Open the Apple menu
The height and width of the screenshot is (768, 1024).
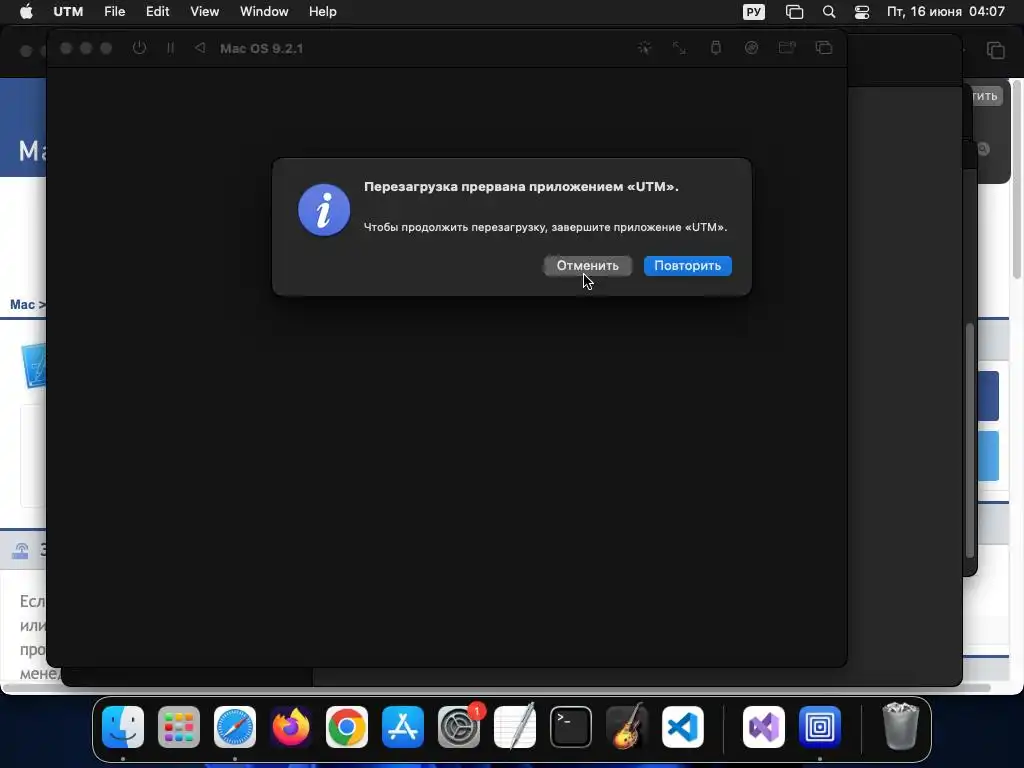[26, 12]
